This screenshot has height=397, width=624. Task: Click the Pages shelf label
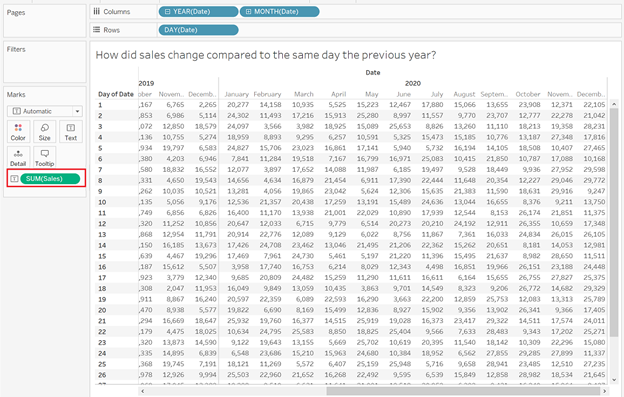(16, 12)
